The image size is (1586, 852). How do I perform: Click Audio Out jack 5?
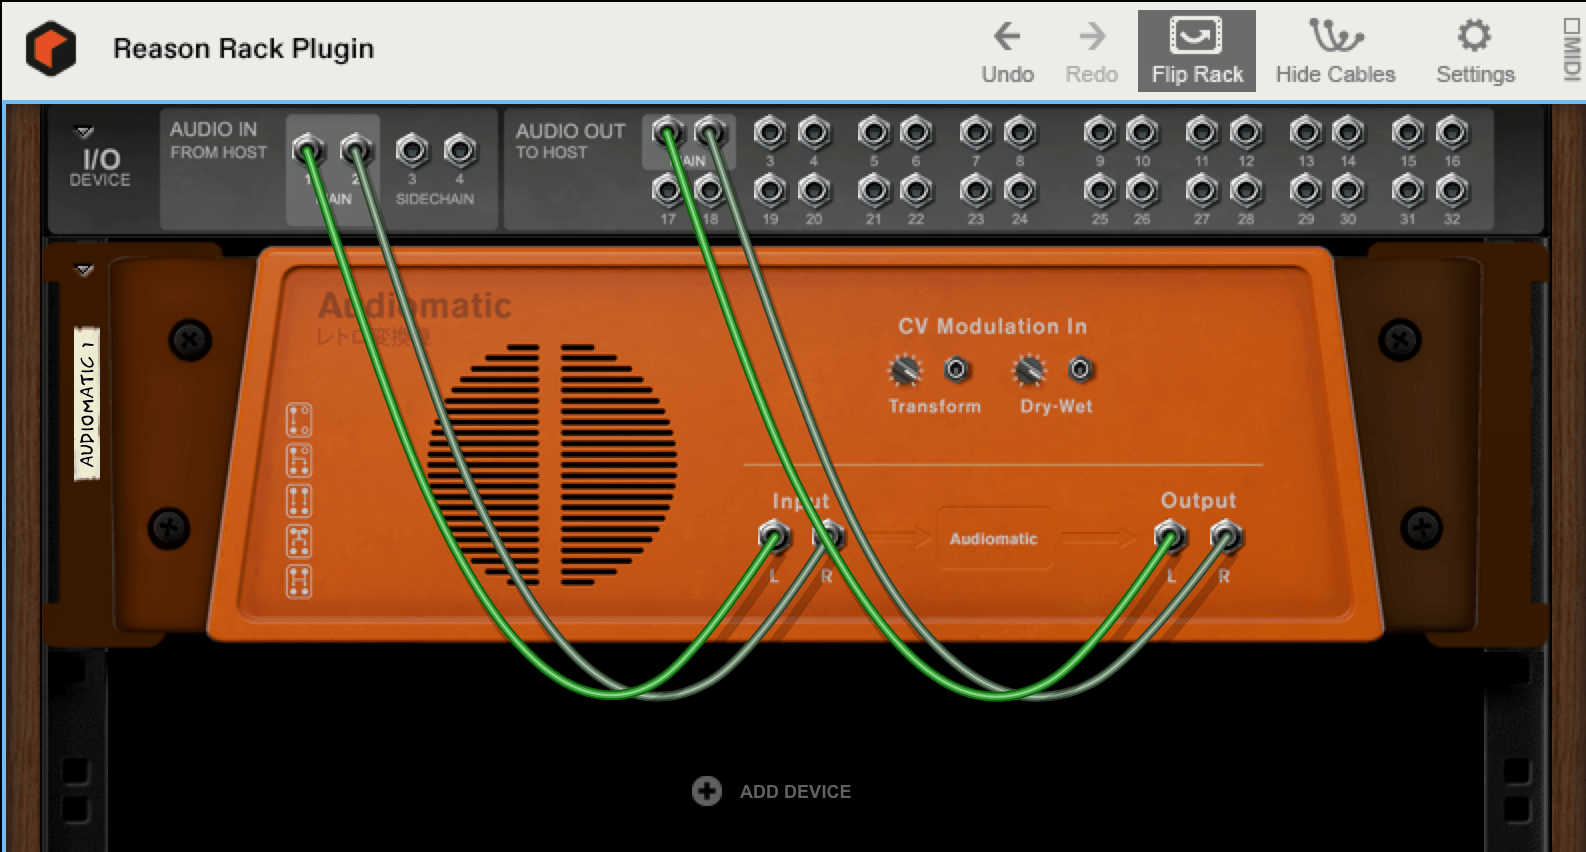pos(873,132)
